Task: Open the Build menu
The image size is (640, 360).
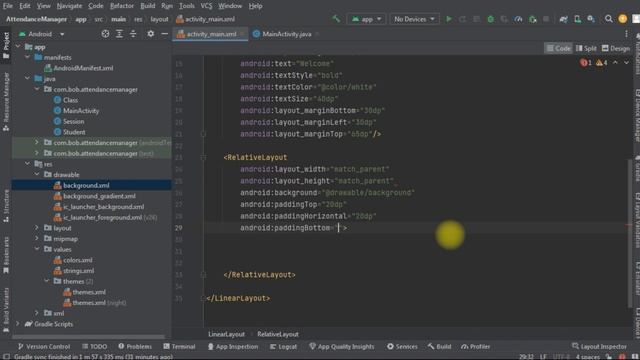Action: pyautogui.click(x=147, y=6)
